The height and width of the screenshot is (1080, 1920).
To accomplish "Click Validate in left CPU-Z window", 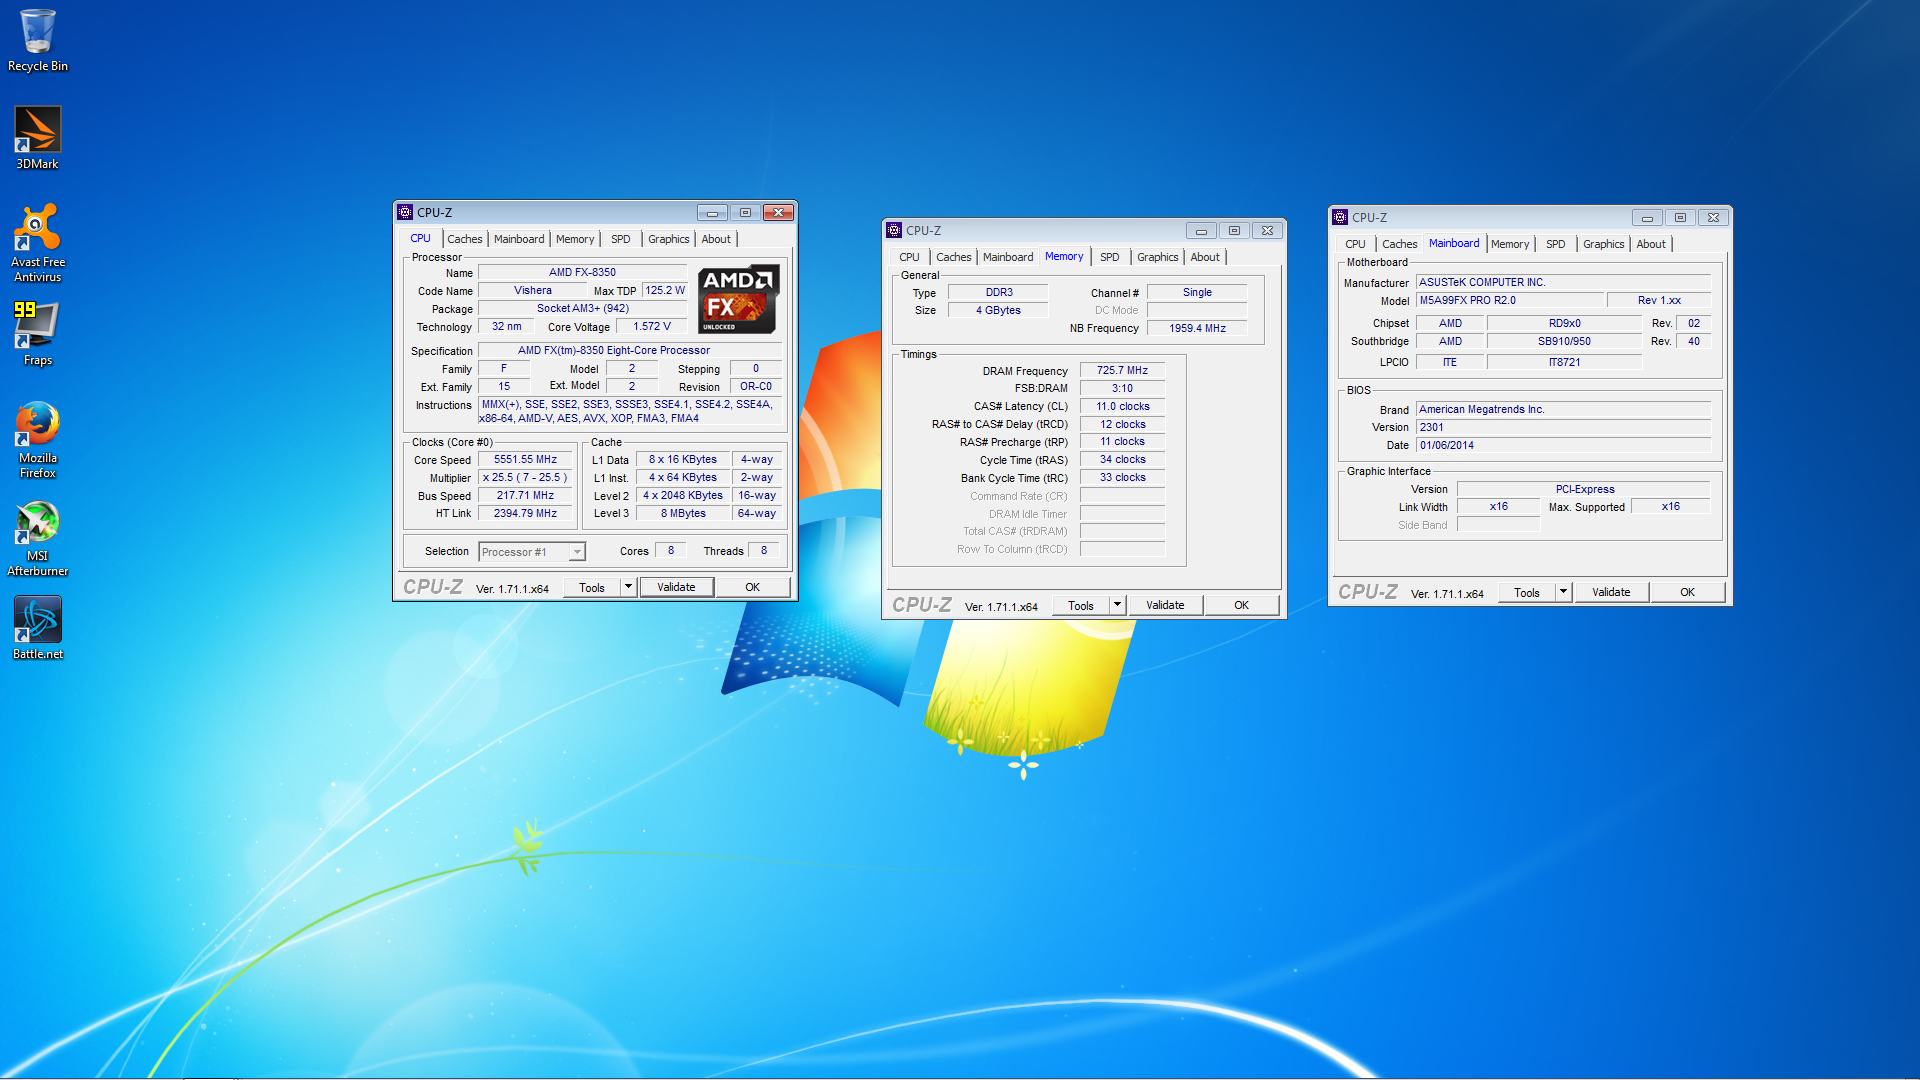I will pyautogui.click(x=676, y=587).
